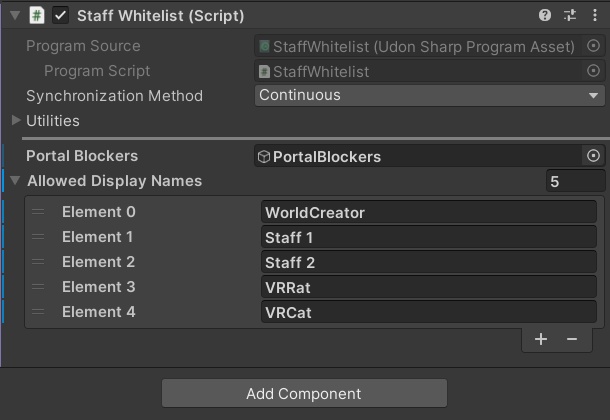Viewport: 610px width, 420px height.
Task: Click the WorldCreator text field
Action: pos(432,212)
